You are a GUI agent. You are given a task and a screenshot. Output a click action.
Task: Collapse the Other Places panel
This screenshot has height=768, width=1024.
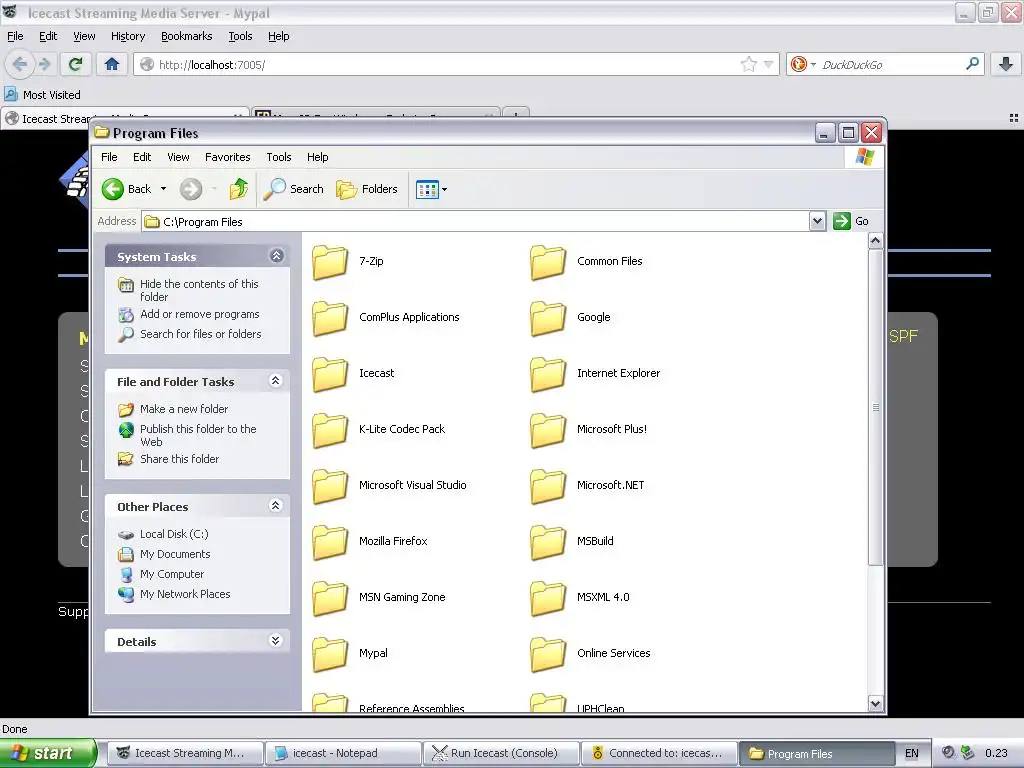pyautogui.click(x=276, y=505)
